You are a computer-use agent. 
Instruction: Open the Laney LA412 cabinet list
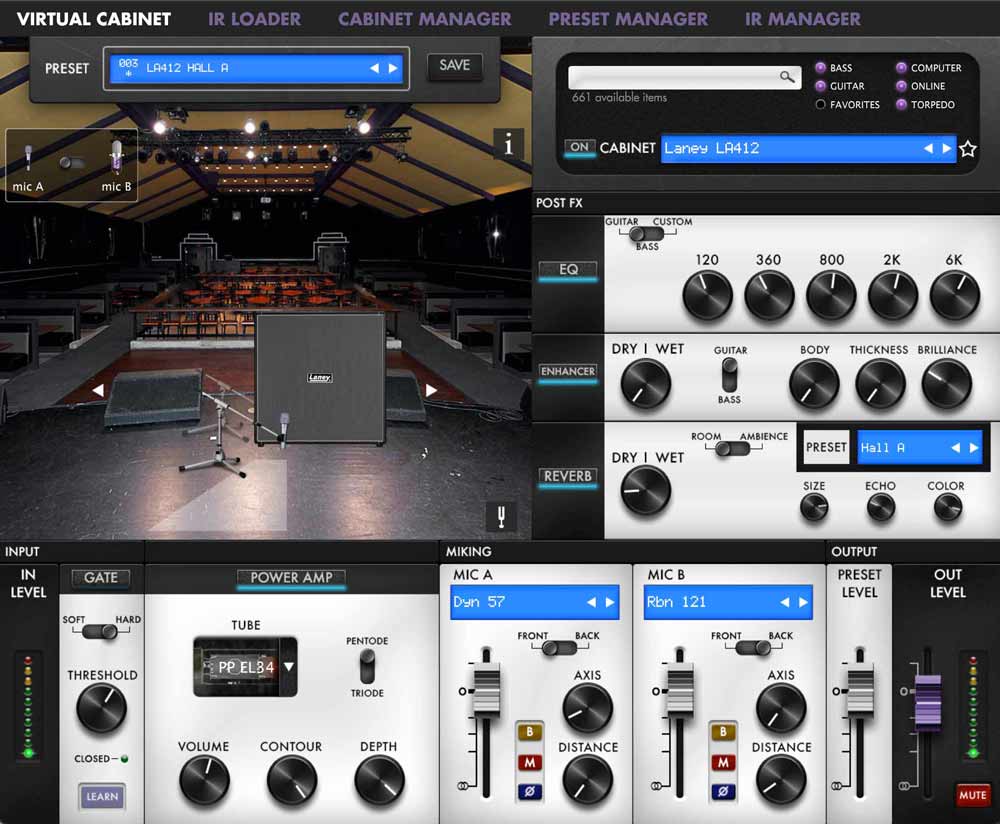tap(808, 149)
